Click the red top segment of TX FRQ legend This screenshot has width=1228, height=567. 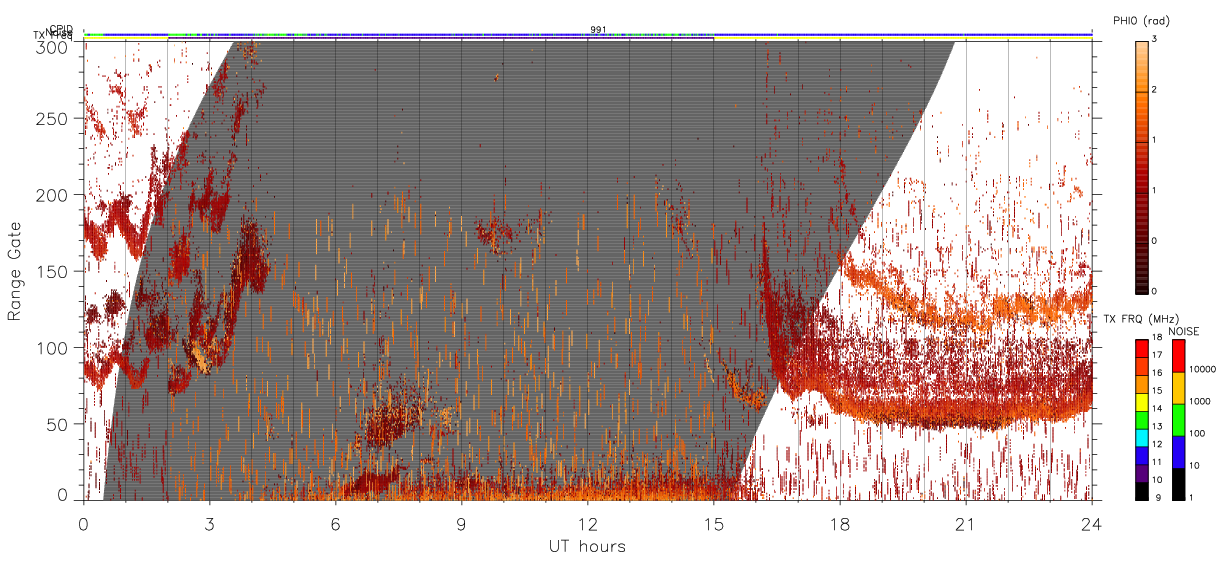coord(1141,347)
